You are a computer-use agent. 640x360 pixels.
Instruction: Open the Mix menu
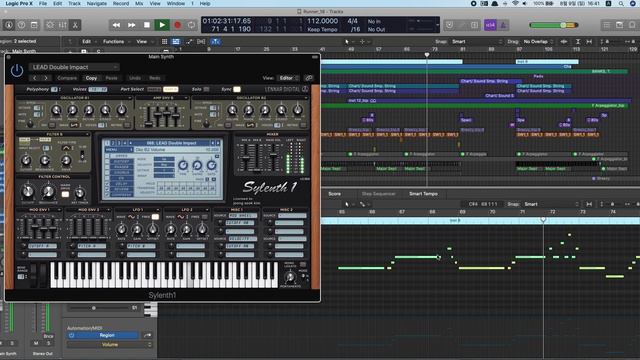pos(139,3)
